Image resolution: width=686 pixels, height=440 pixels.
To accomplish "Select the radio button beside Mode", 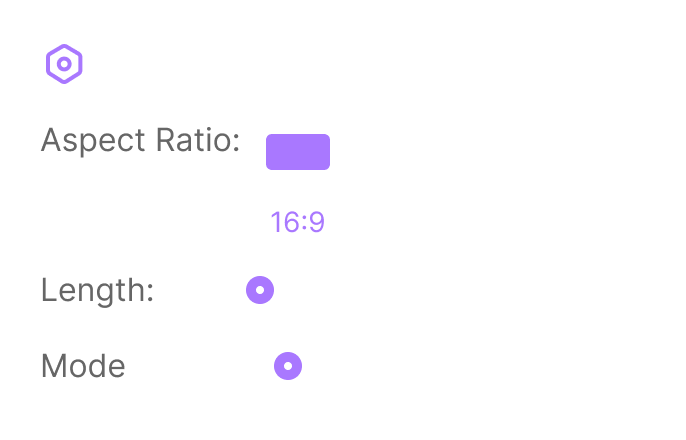I will click(x=288, y=367).
